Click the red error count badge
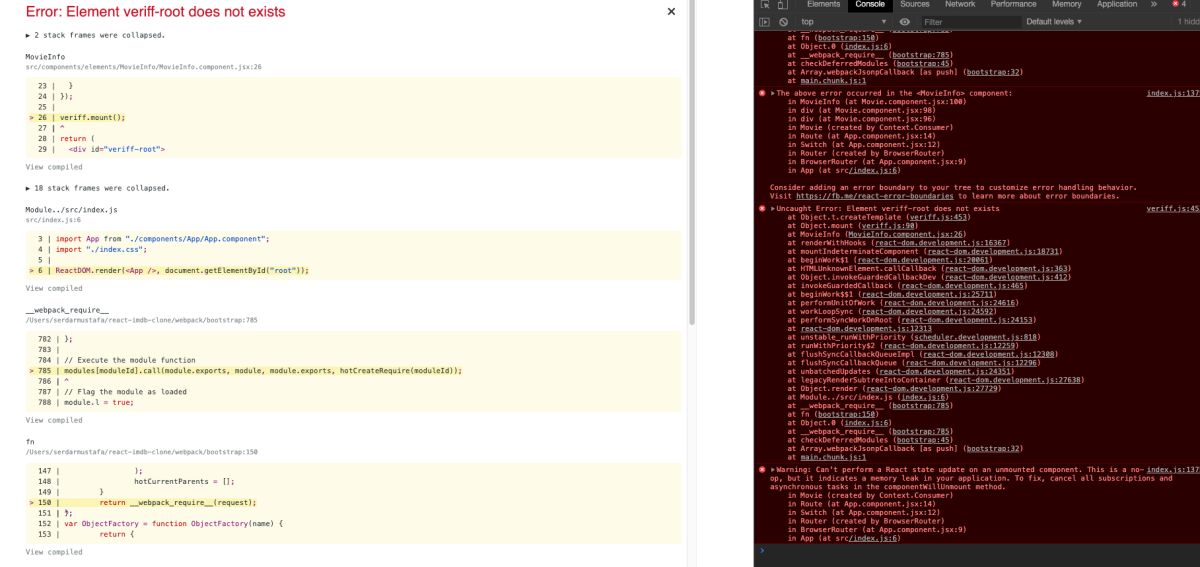 1181,4
